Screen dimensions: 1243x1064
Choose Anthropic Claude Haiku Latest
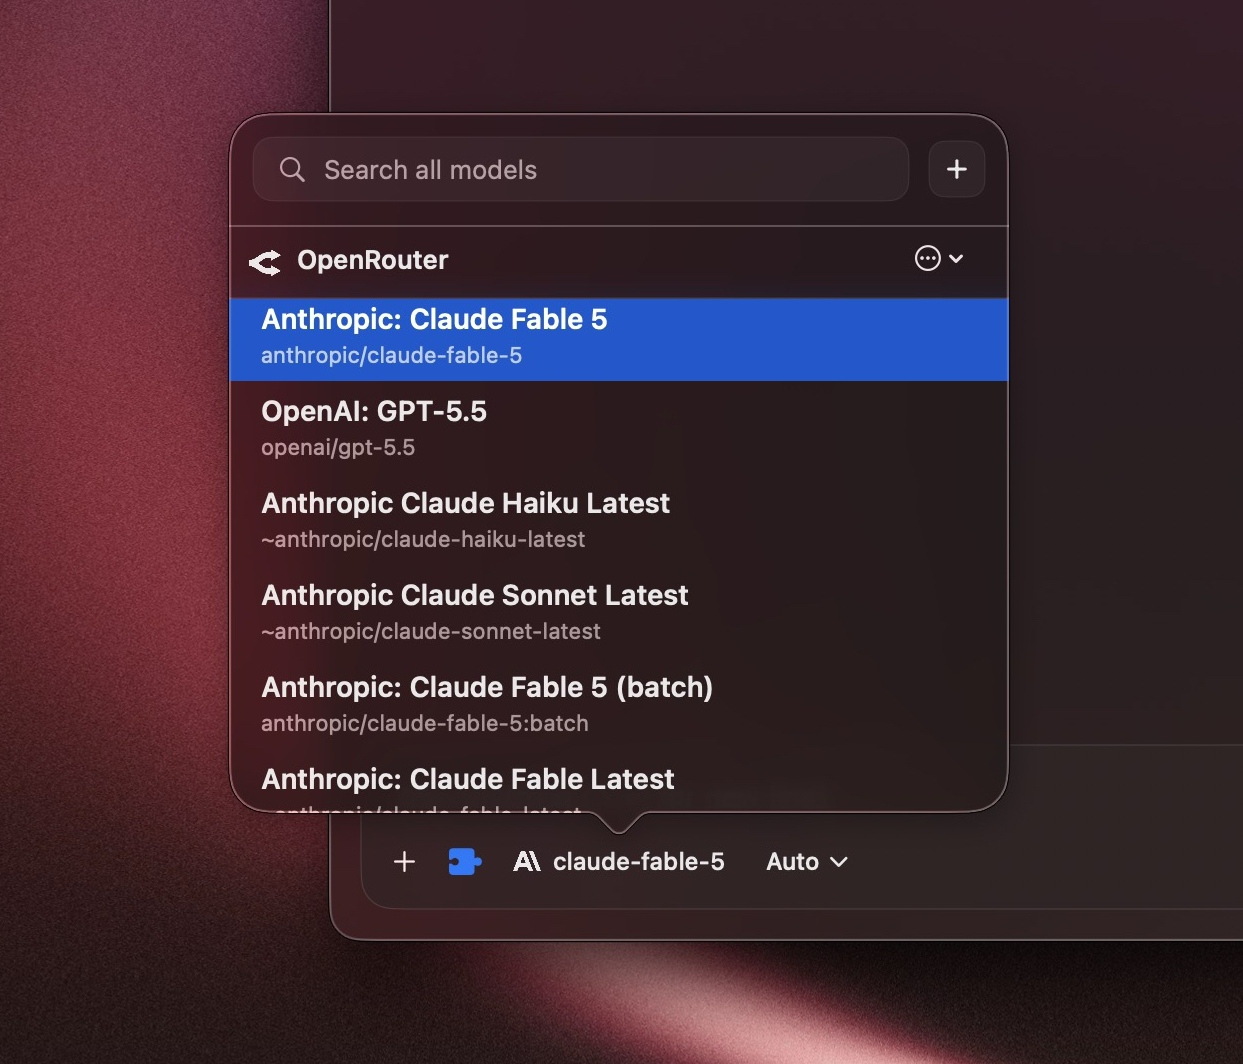(619, 521)
